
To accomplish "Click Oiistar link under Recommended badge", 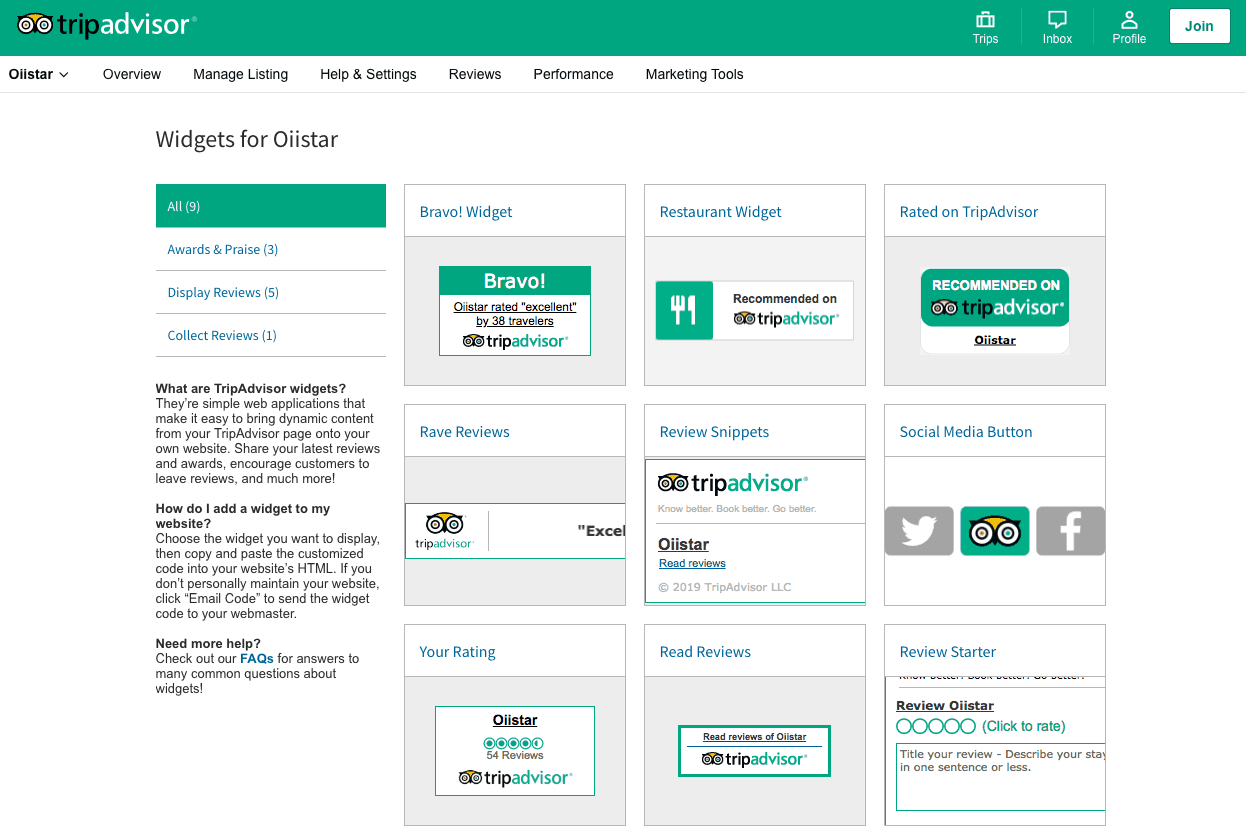I will [x=995, y=340].
